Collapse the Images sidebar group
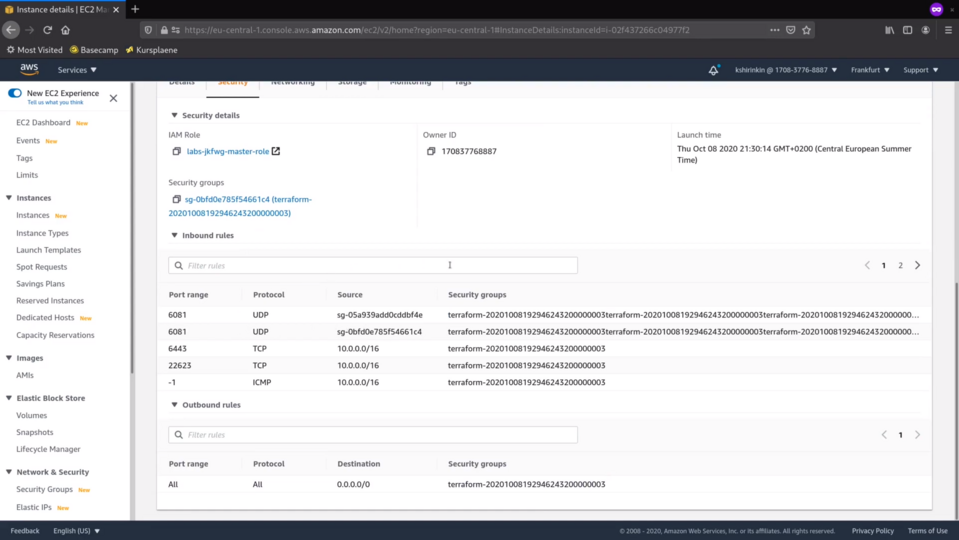This screenshot has height=540, width=959. (x=9, y=358)
